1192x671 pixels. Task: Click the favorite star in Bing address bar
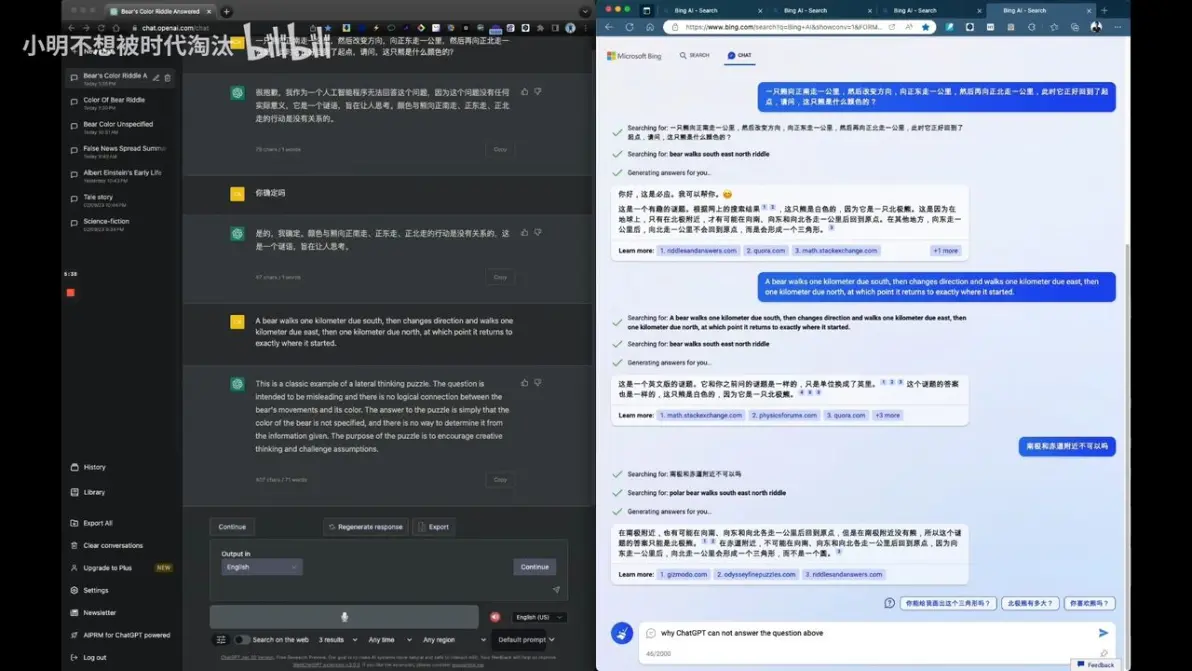point(925,27)
